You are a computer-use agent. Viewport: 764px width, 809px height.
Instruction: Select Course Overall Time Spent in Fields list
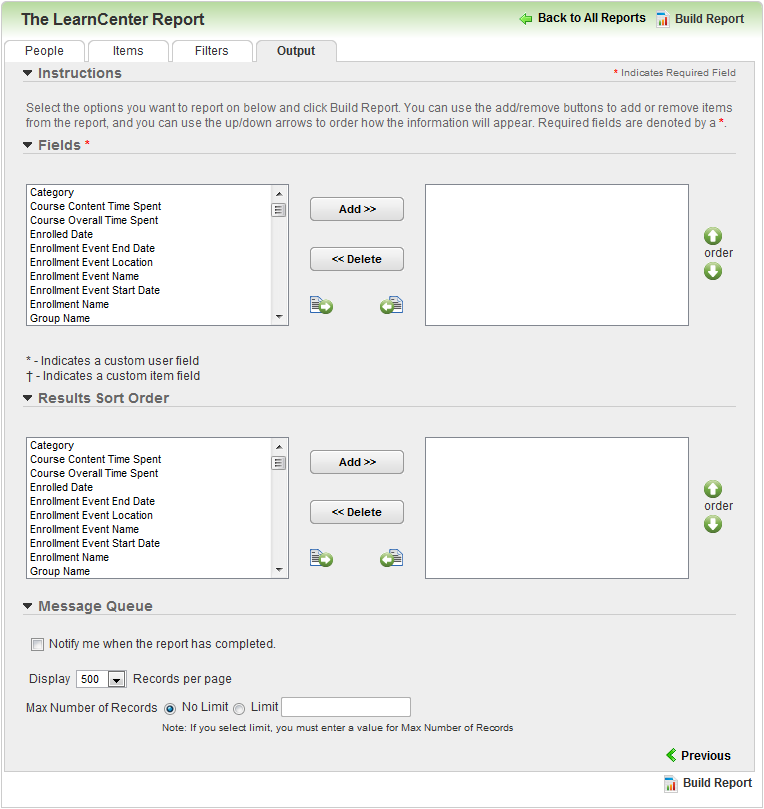pos(149,220)
